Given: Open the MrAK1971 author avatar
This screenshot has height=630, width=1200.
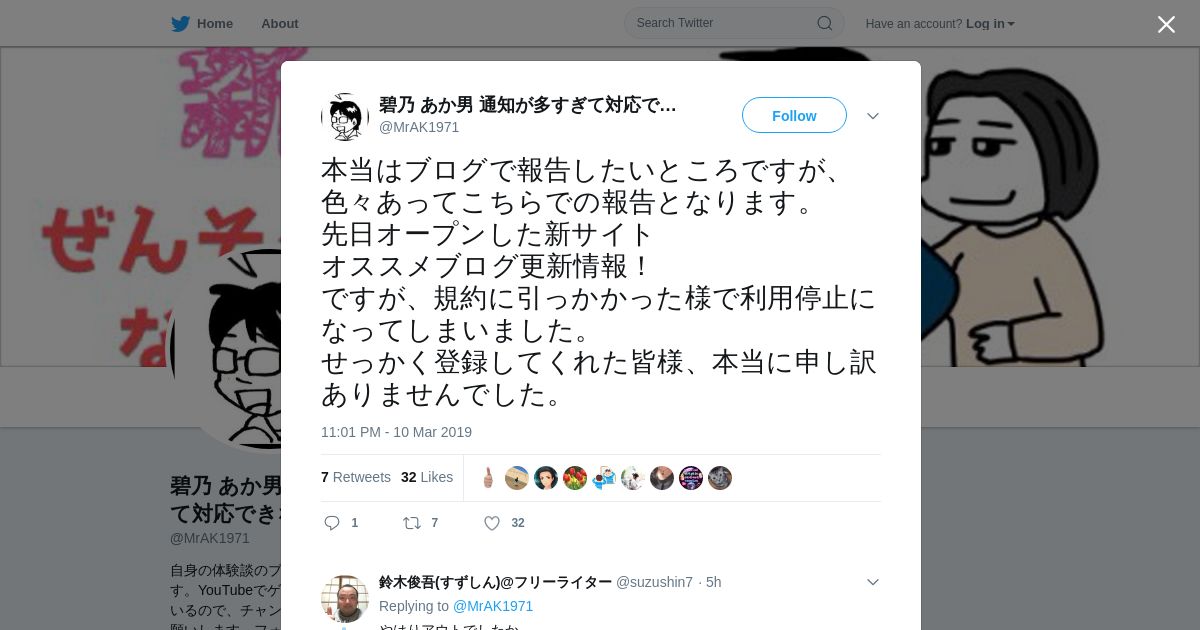Looking at the screenshot, I should 345,117.
